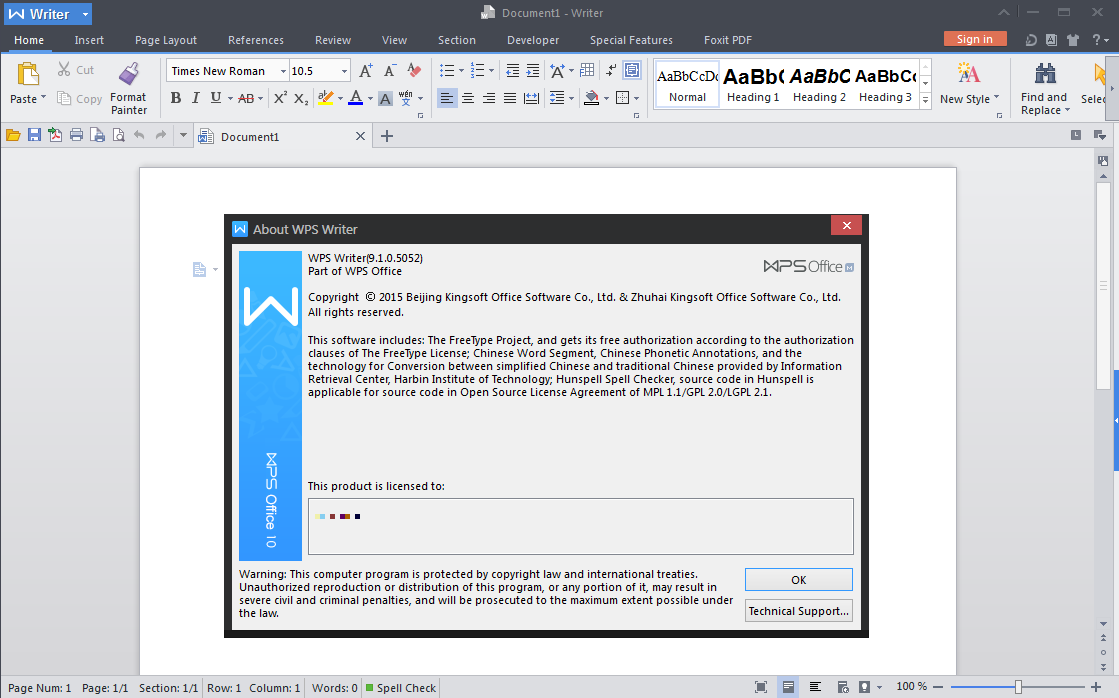Export to PDF from quick access toolbar

coord(55,135)
